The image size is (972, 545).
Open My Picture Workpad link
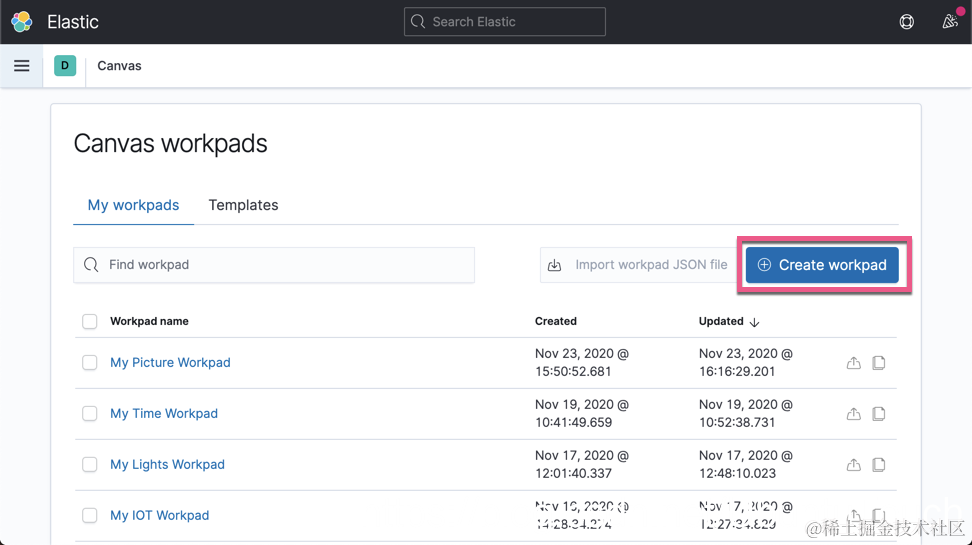170,363
